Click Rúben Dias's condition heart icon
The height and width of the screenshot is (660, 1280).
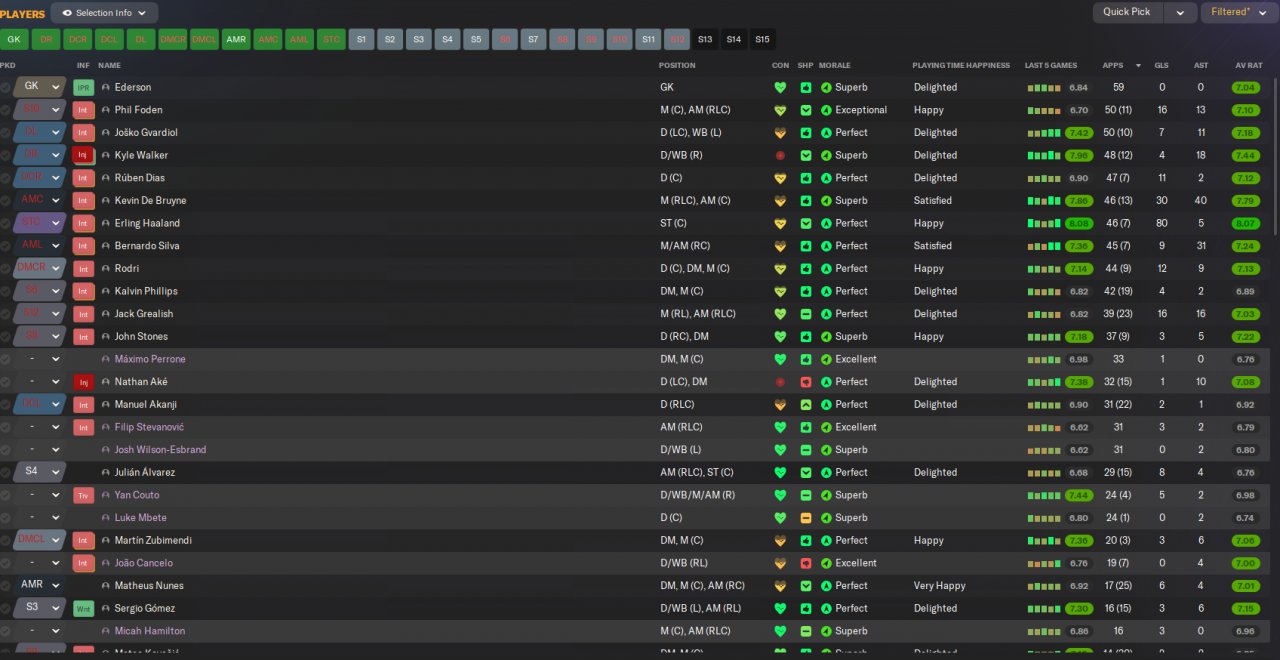pyautogui.click(x=780, y=178)
